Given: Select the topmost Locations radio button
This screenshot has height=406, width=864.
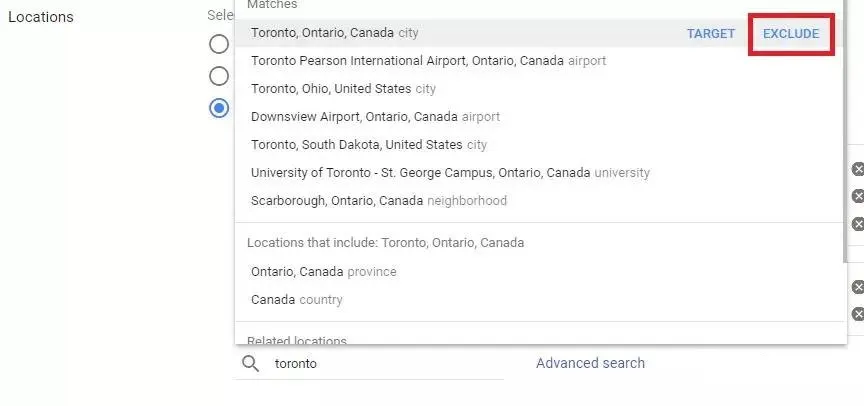Looking at the screenshot, I should pyautogui.click(x=218, y=44).
